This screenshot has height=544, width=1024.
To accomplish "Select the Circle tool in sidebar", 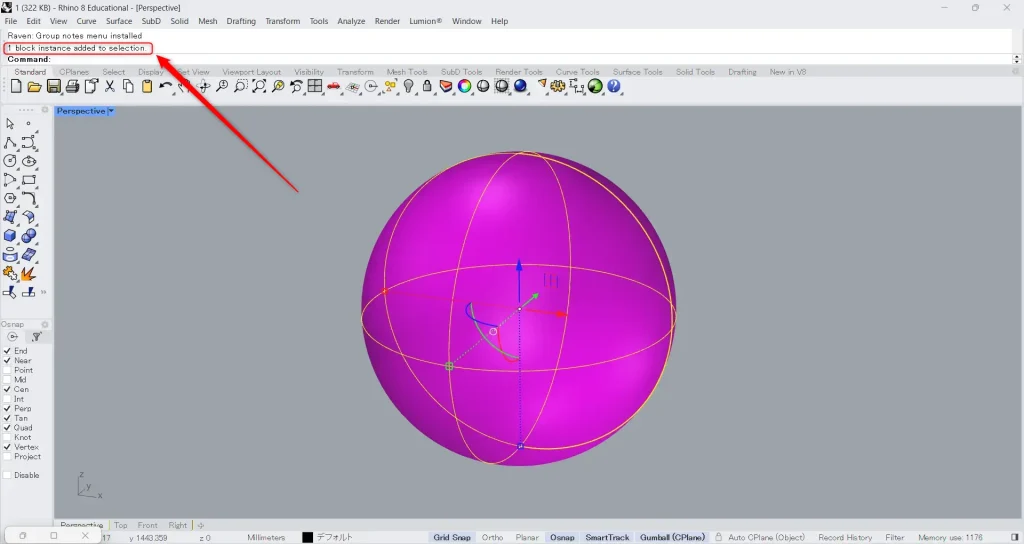I will [10, 161].
